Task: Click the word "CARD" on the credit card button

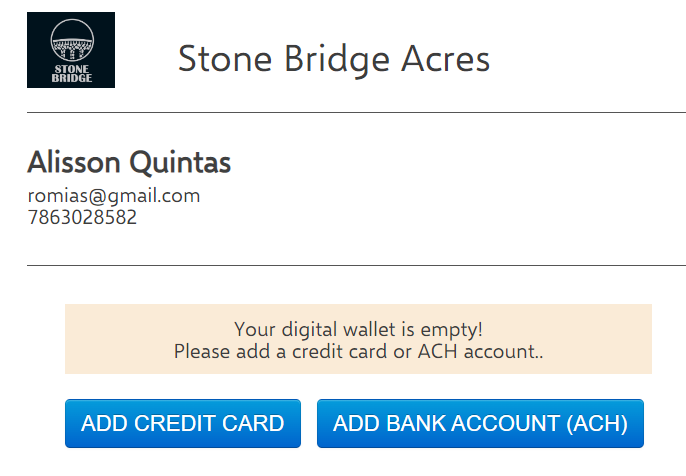Action: [254, 423]
